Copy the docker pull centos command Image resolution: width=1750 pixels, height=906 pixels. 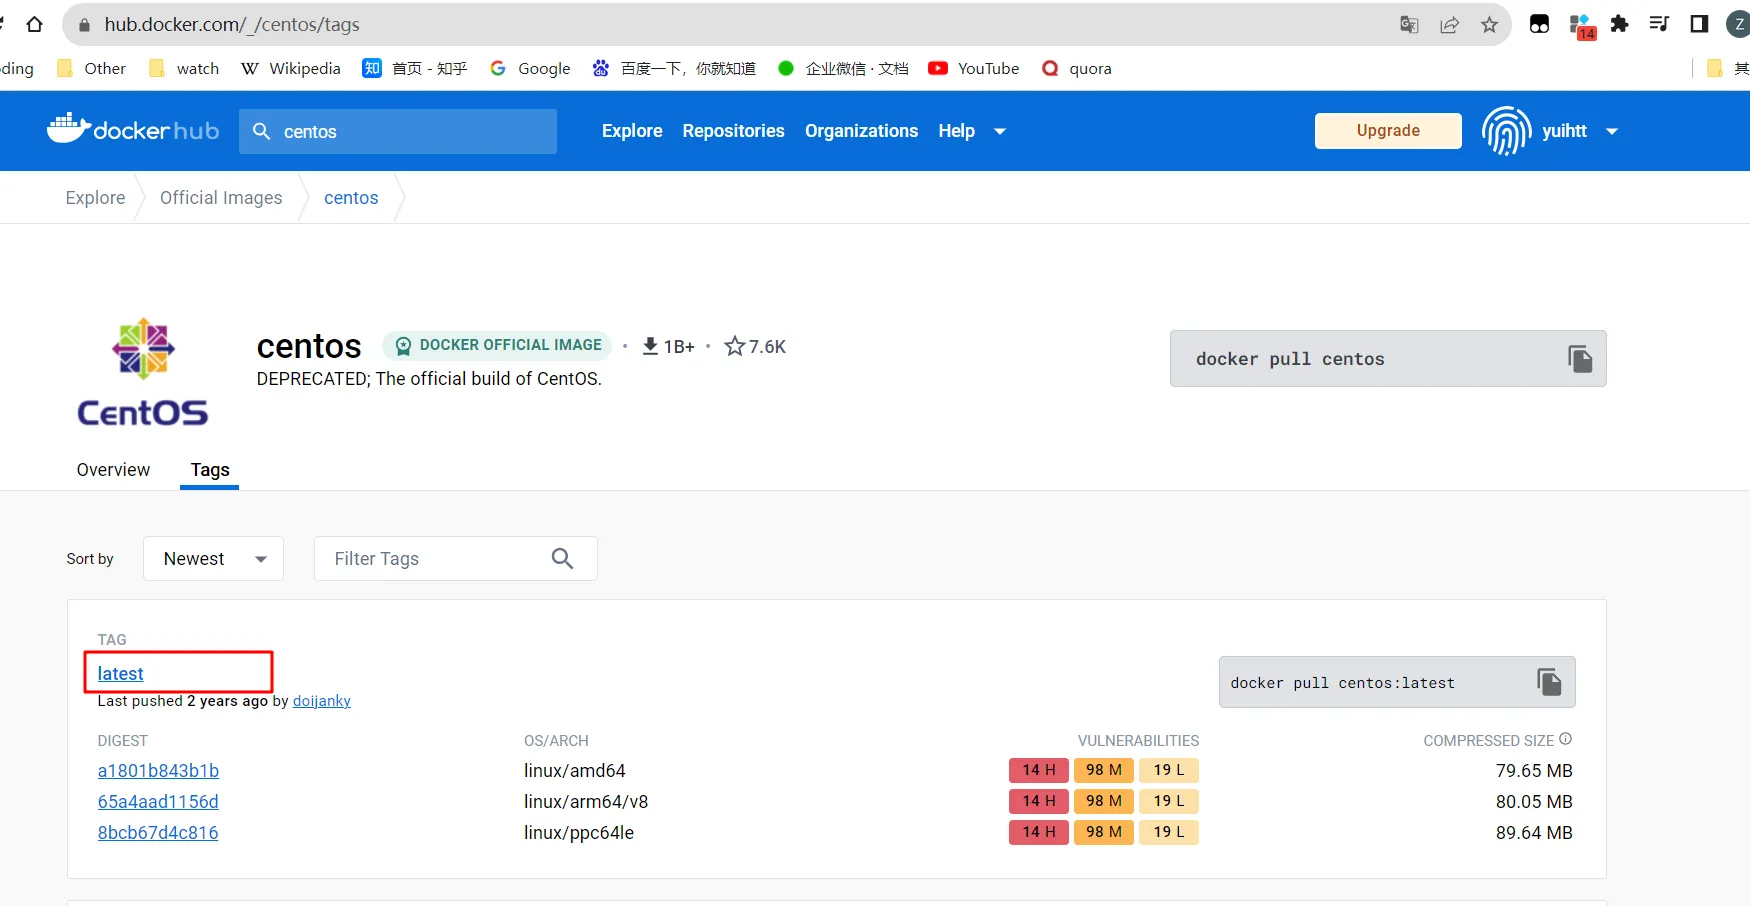pyautogui.click(x=1580, y=359)
